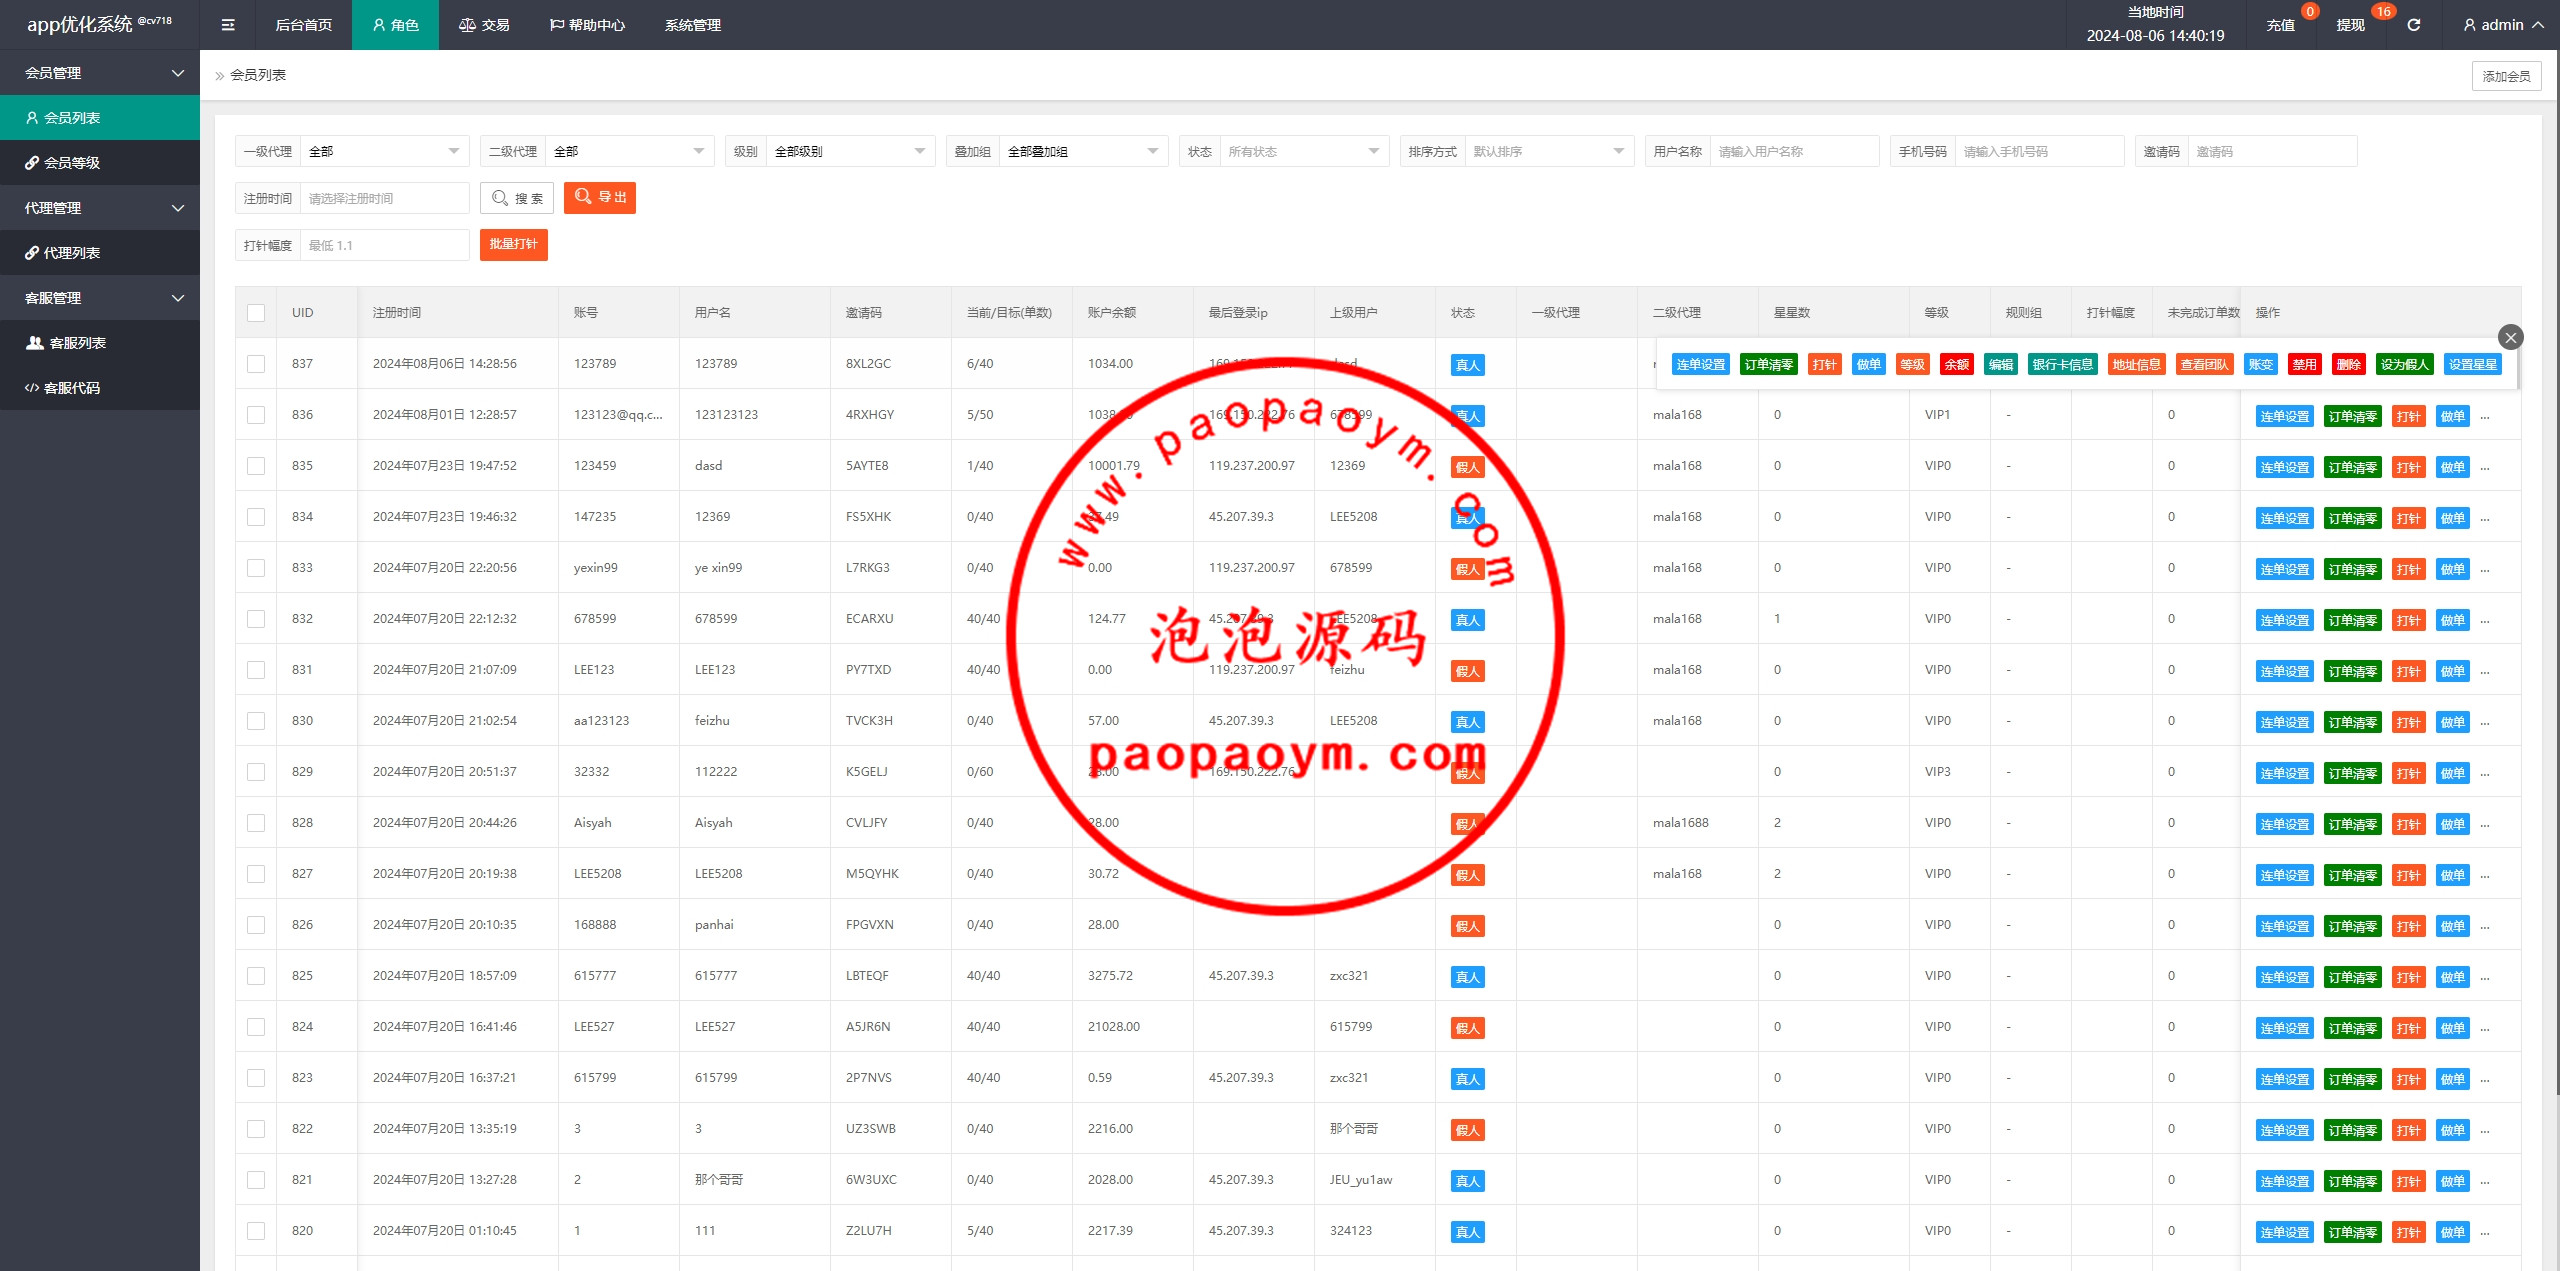Viewport: 2560px width, 1271px height.
Task: Click the 搜索 button
Action: [517, 198]
